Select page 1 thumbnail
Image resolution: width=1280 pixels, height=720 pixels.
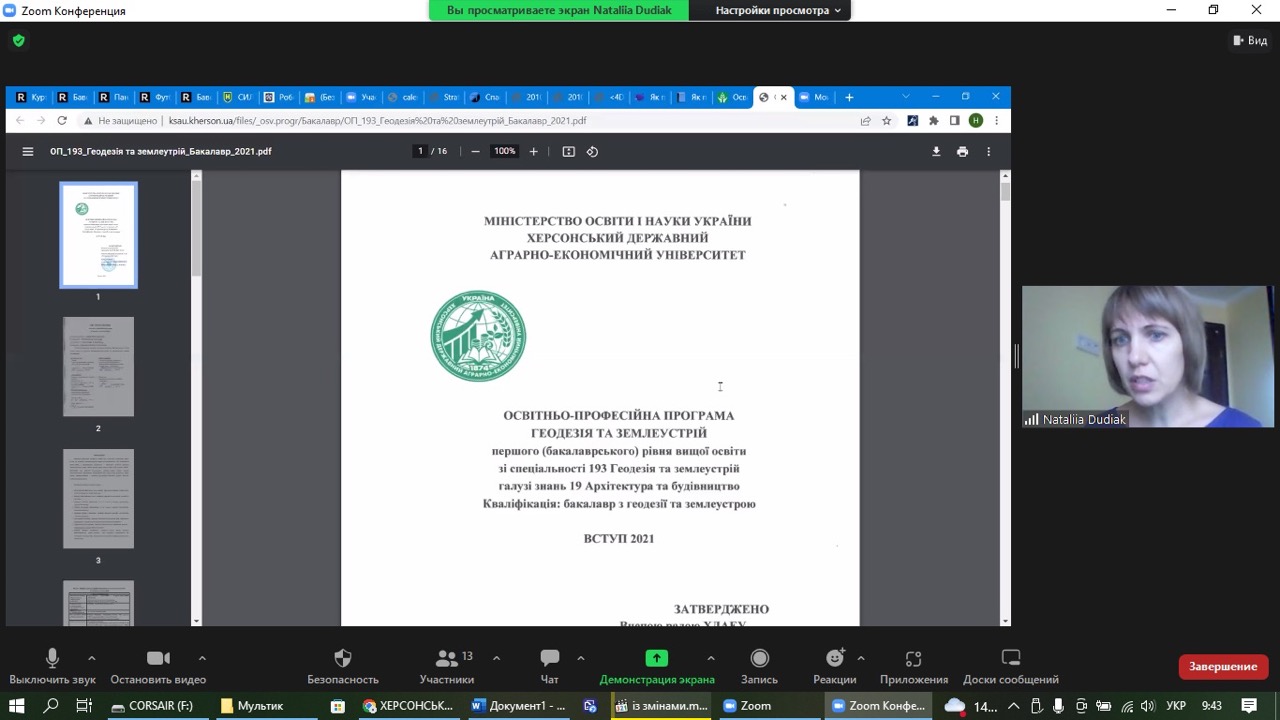98,235
